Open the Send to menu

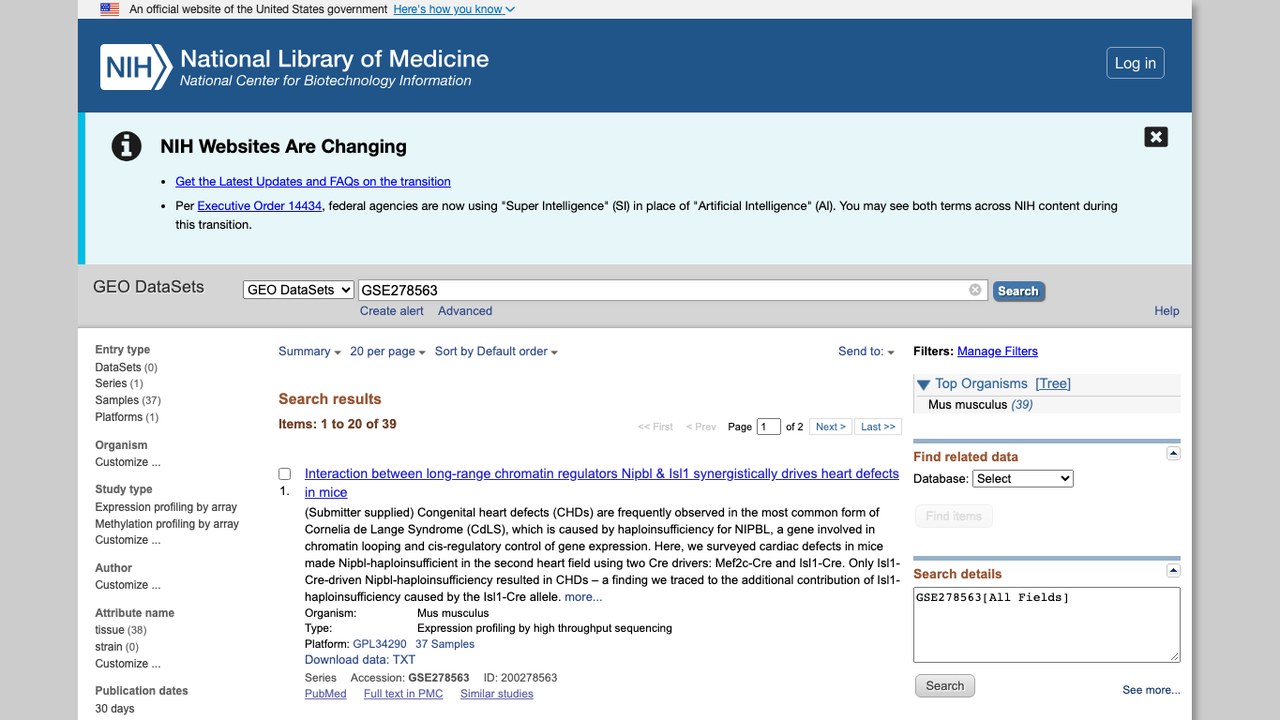[866, 351]
